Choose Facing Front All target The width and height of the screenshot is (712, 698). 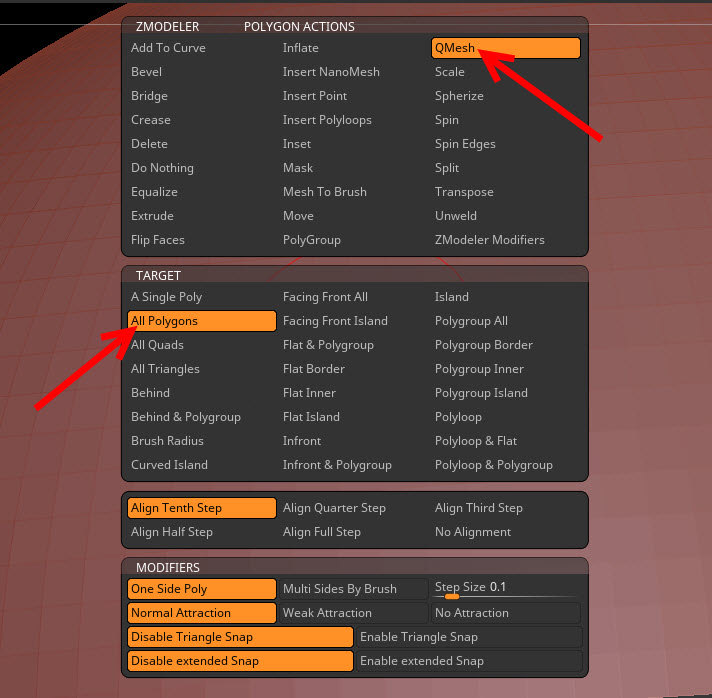325,297
